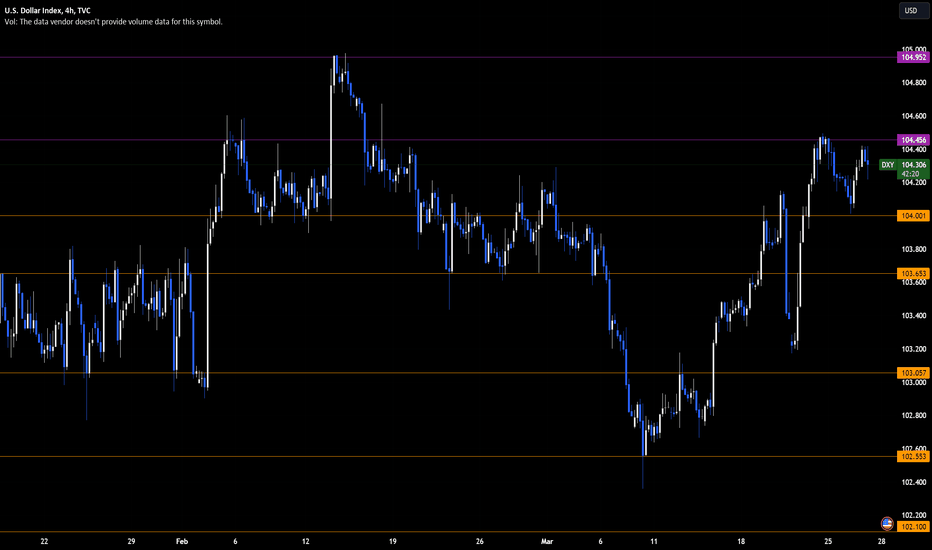Click the U.S. Dollar Index chart title
This screenshot has height=550, width=932.
pyautogui.click(x=48, y=11)
